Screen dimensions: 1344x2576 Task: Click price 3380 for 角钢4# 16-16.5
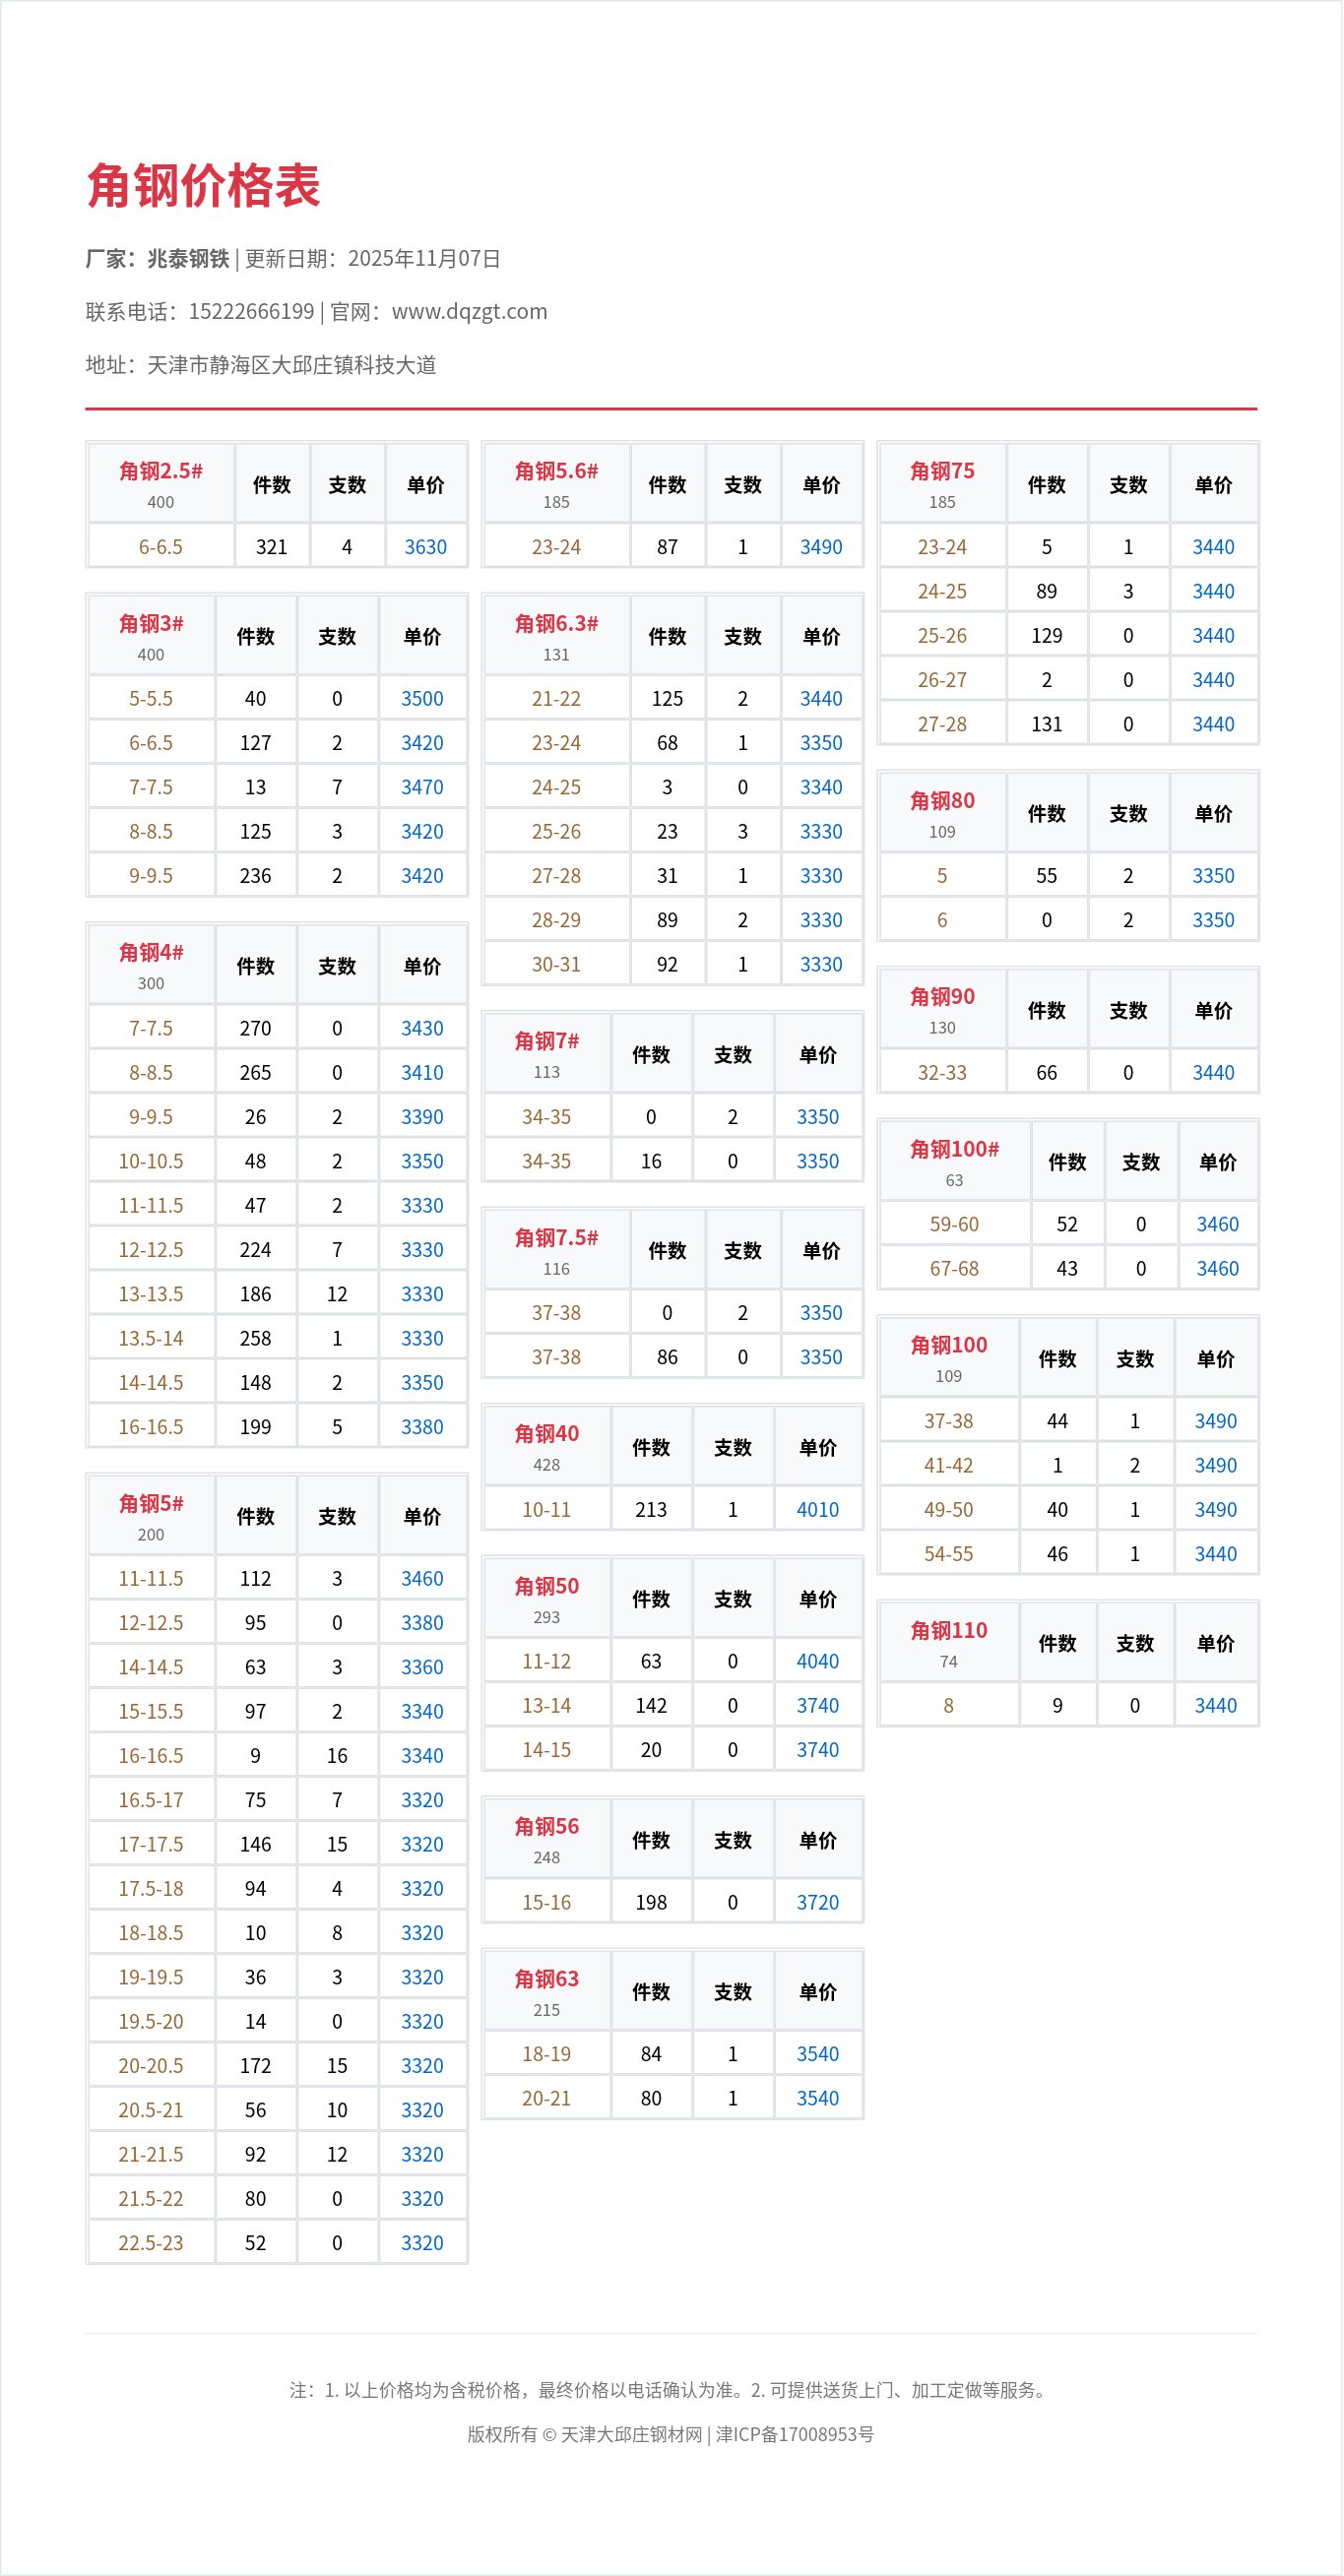click(x=422, y=1427)
